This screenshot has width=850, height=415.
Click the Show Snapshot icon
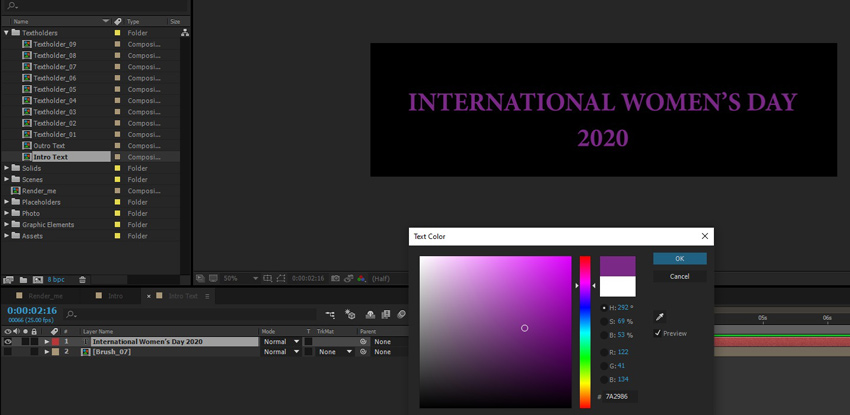tap(349, 278)
